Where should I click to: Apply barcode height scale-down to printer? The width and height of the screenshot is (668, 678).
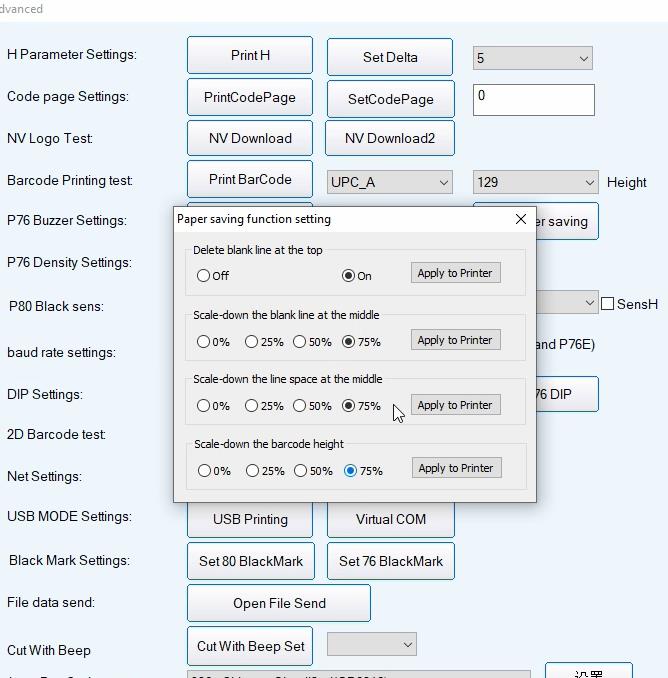(457, 468)
